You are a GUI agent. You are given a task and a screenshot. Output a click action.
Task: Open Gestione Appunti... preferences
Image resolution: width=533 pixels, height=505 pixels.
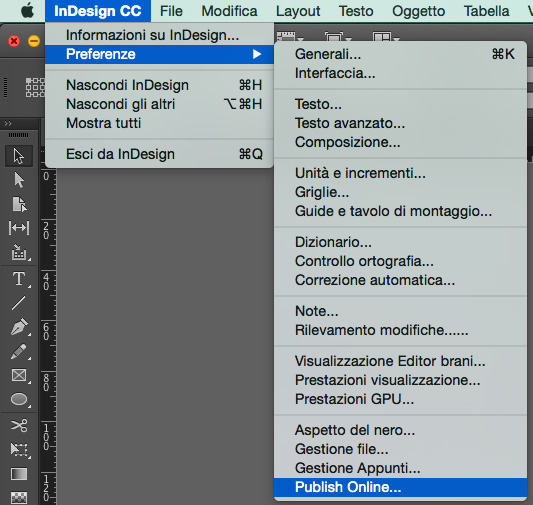point(400,468)
